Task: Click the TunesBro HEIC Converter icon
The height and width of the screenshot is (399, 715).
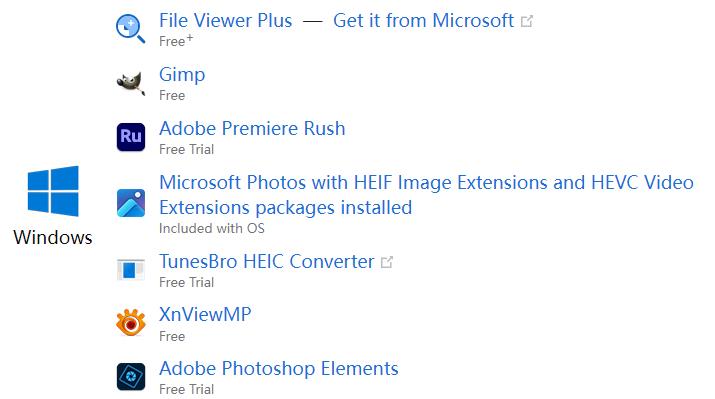Action: point(131,269)
